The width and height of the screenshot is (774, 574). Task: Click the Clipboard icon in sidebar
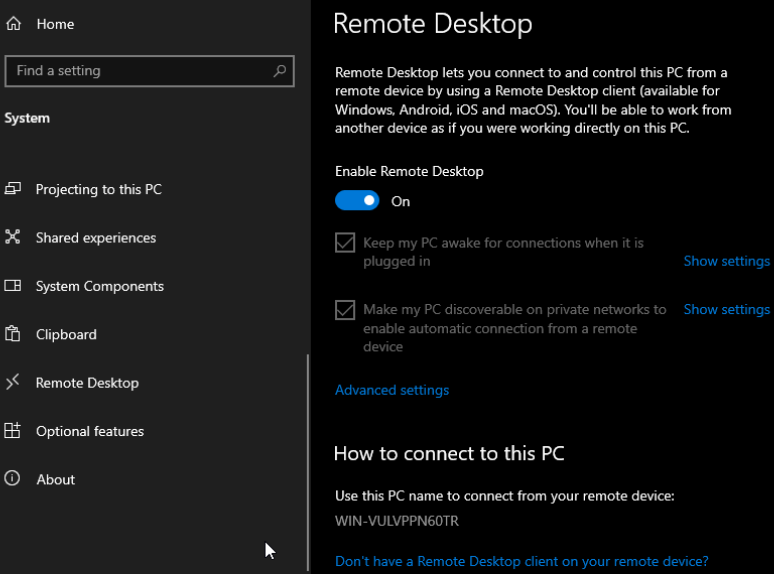tap(13, 334)
